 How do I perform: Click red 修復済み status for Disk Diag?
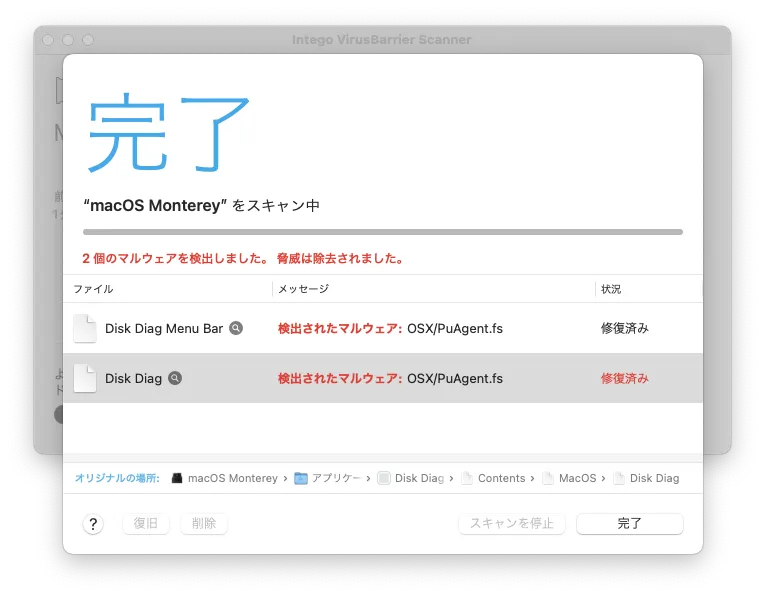(x=624, y=378)
